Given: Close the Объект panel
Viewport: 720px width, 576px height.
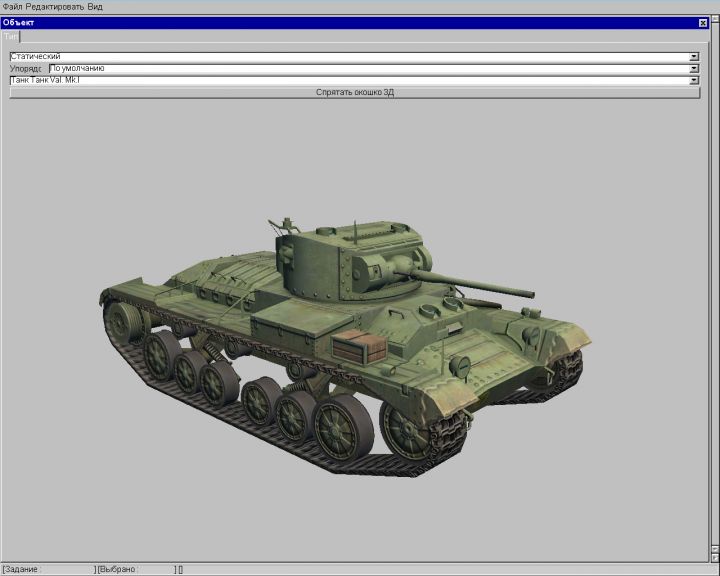Looking at the screenshot, I should click(702, 22).
